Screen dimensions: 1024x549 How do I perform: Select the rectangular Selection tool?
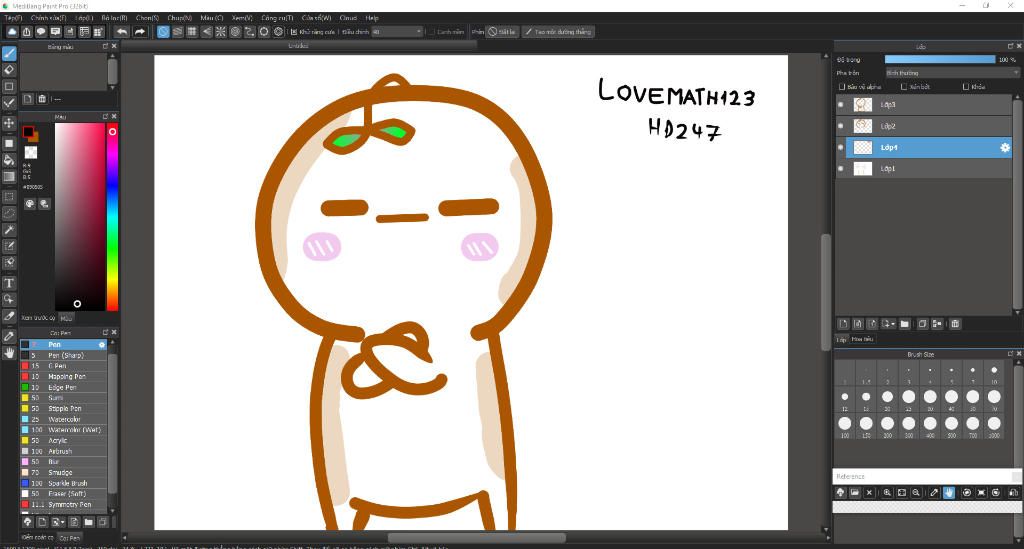(x=9, y=196)
